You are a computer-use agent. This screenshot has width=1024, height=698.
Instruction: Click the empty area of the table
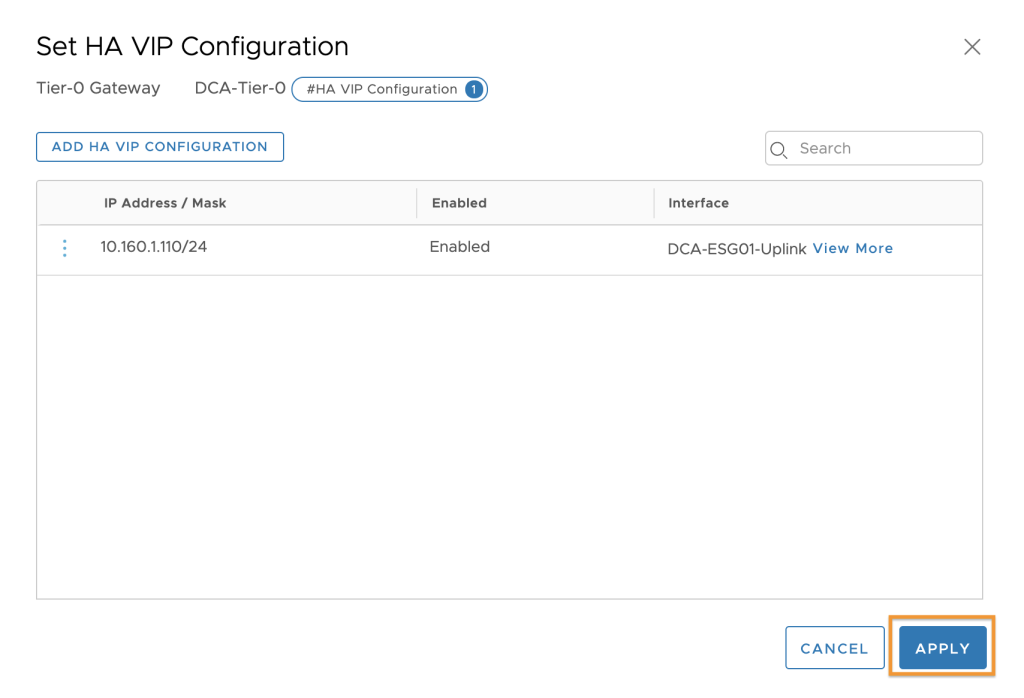click(x=509, y=436)
